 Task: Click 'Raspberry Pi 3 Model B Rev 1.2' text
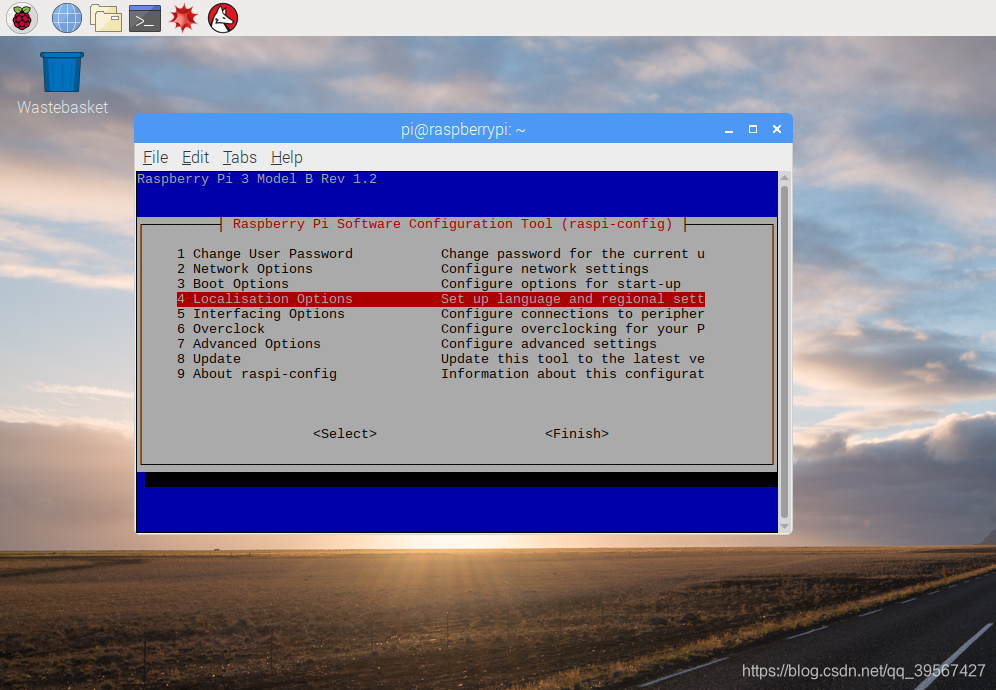[x=257, y=179]
